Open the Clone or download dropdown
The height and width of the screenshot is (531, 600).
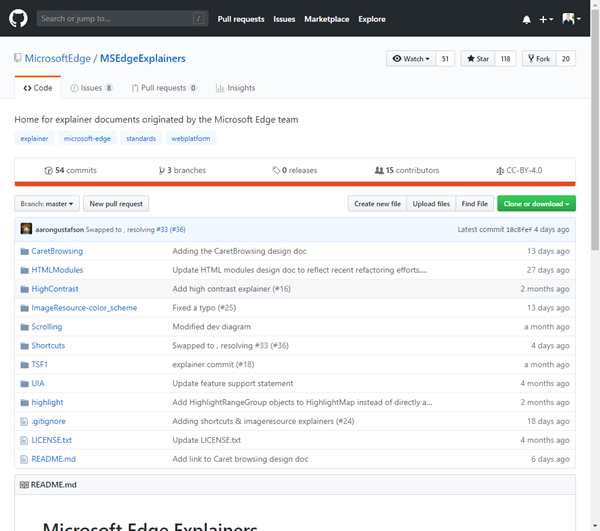(x=536, y=204)
